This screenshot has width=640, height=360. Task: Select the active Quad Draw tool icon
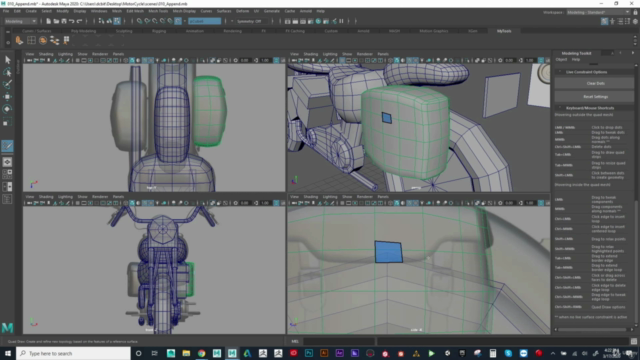coord(7,146)
